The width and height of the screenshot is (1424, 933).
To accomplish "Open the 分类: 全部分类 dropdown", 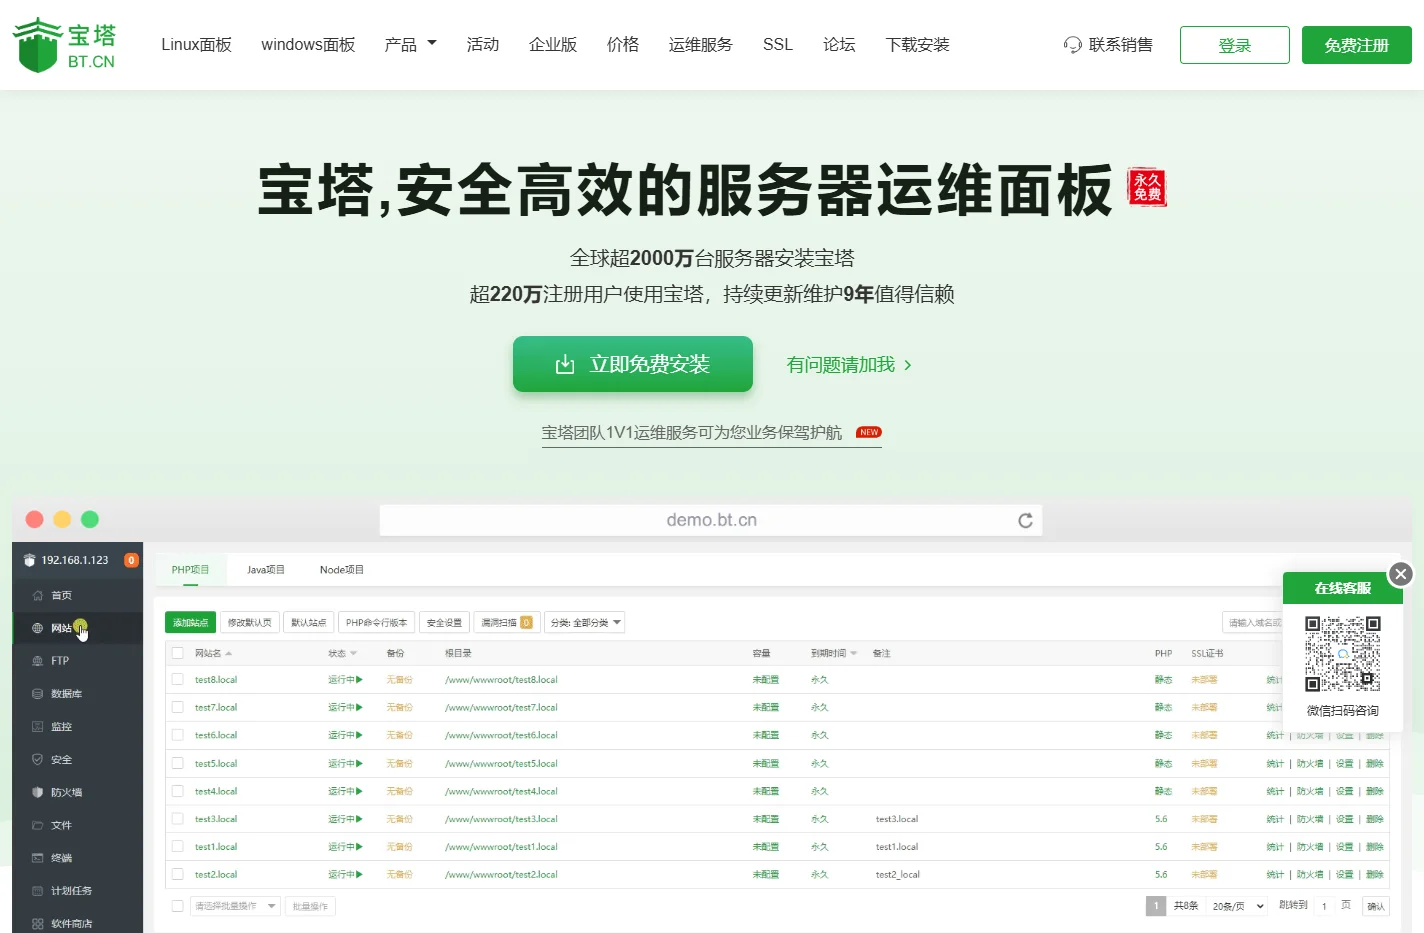I will (x=584, y=622).
